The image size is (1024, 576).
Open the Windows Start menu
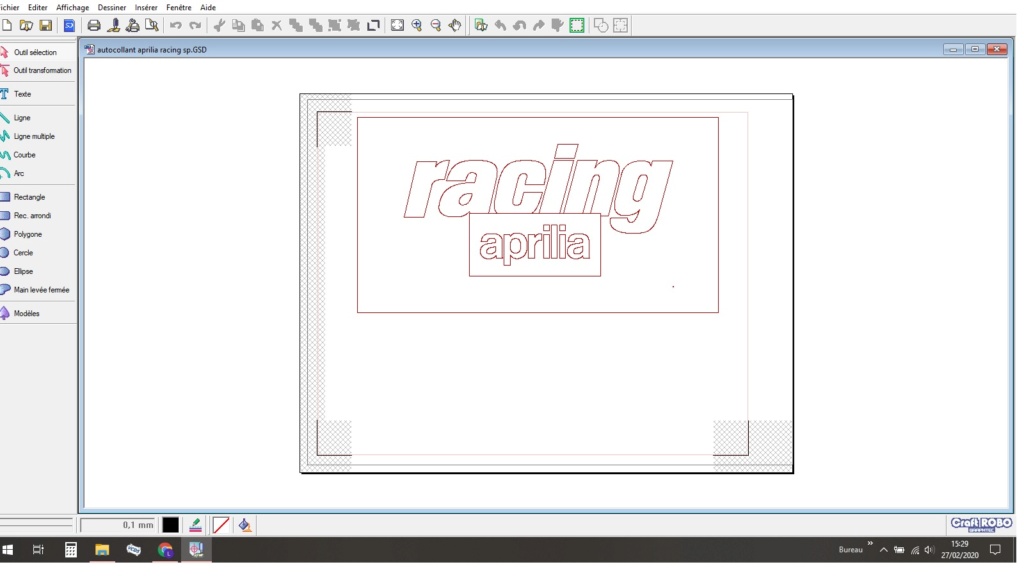[8, 550]
